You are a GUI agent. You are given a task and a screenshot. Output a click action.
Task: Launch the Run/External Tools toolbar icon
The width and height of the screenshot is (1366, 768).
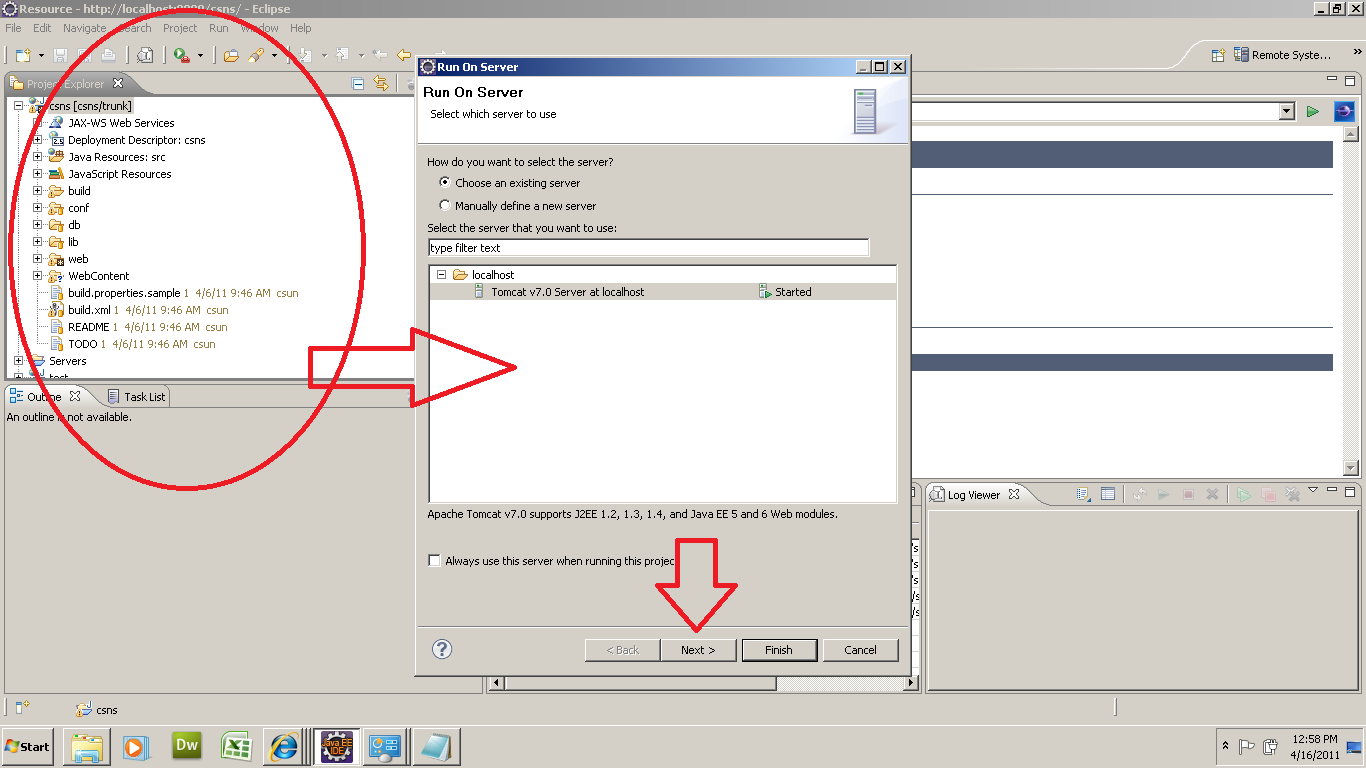181,55
